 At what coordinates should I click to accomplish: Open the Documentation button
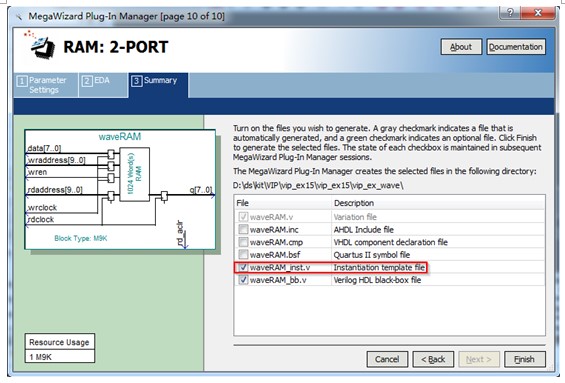[x=516, y=47]
